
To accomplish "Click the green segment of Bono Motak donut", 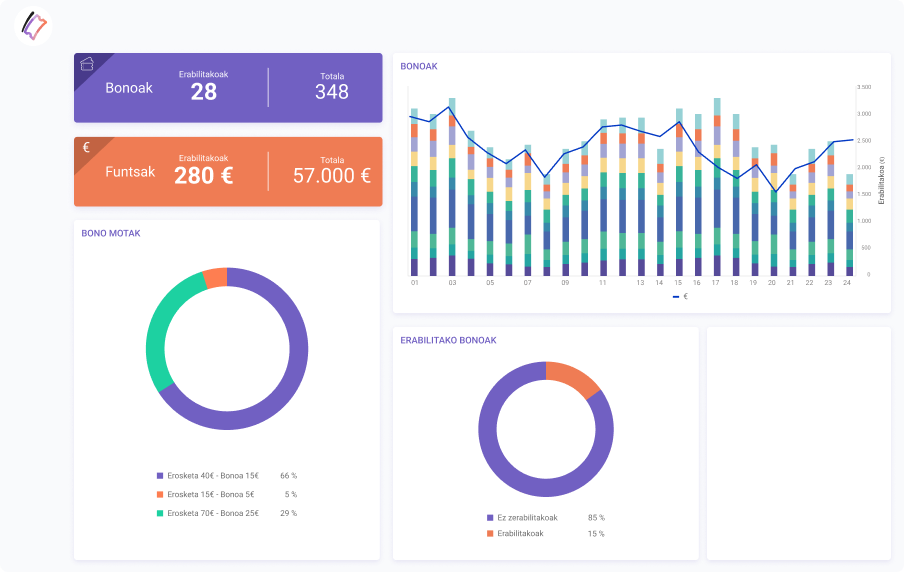I will pyautogui.click(x=157, y=334).
